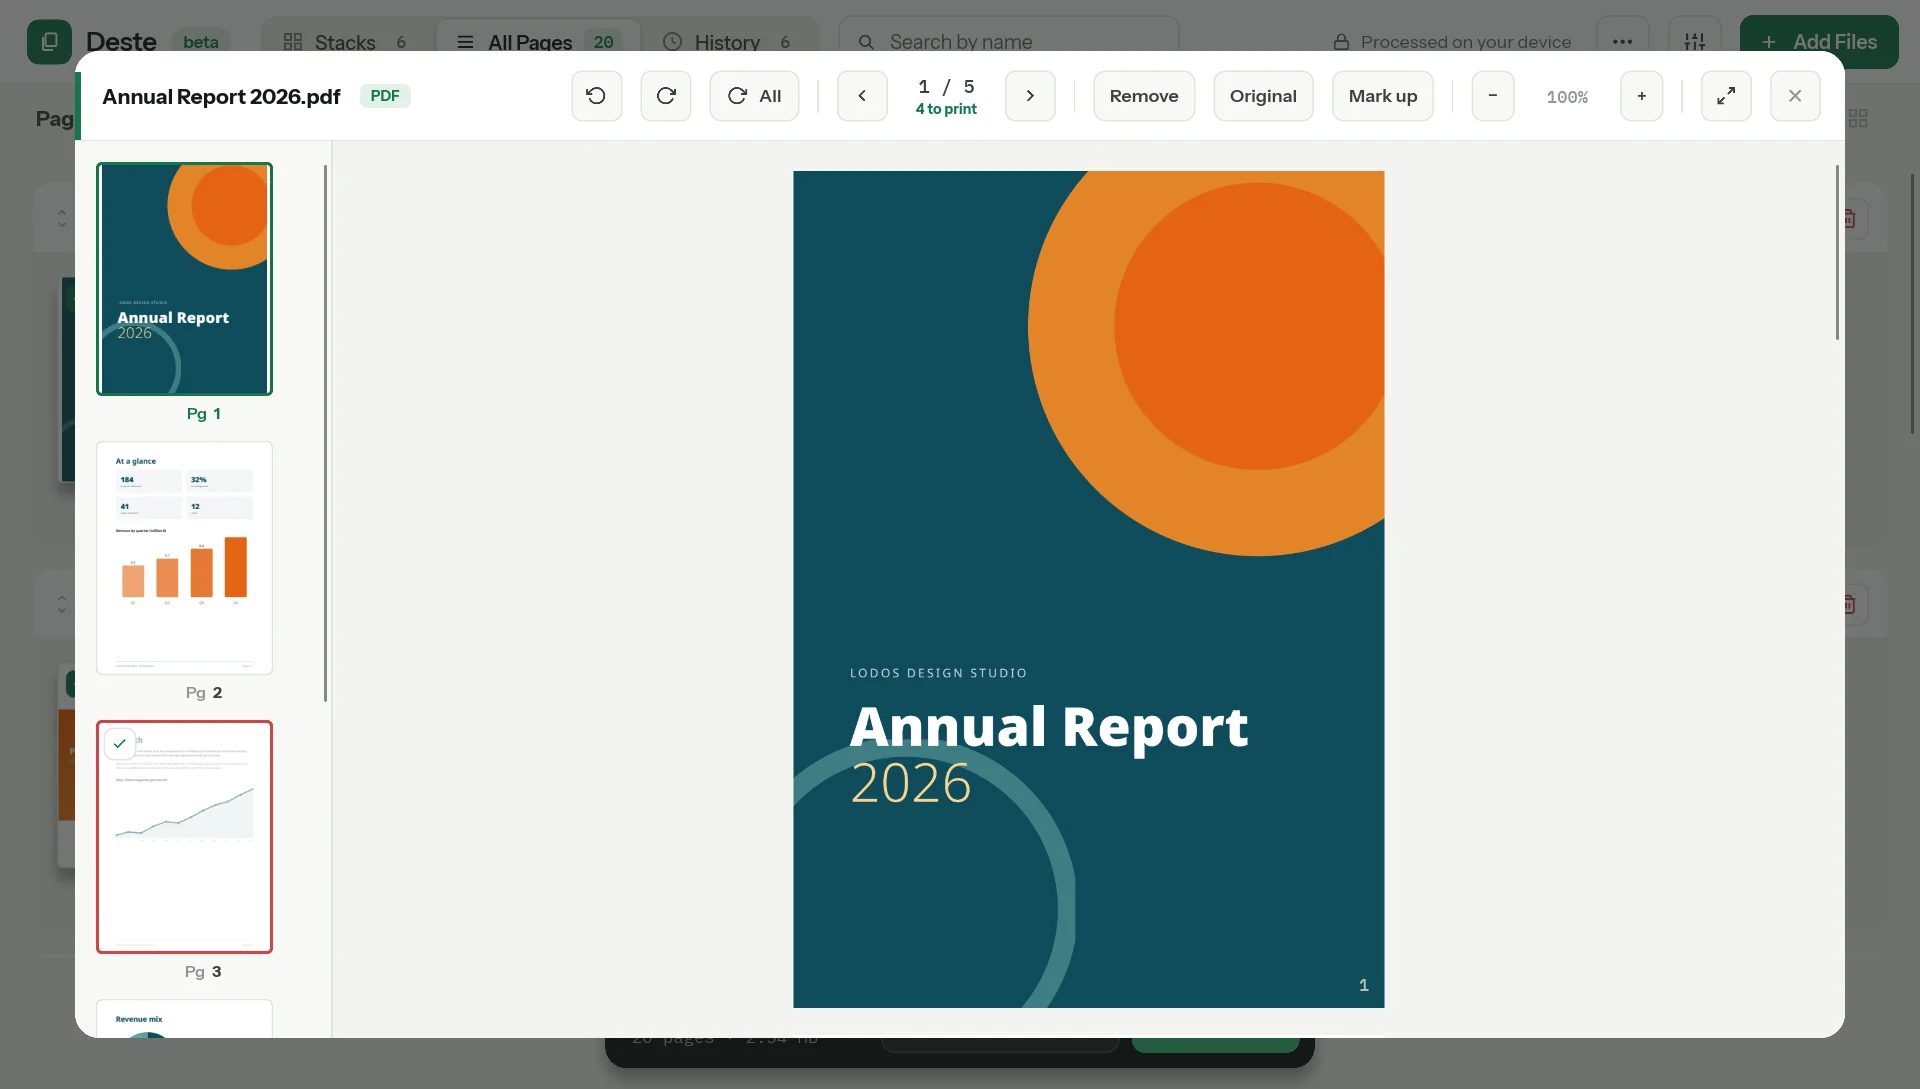Click the Deste app logo icon
The image size is (1920, 1089).
[49, 42]
